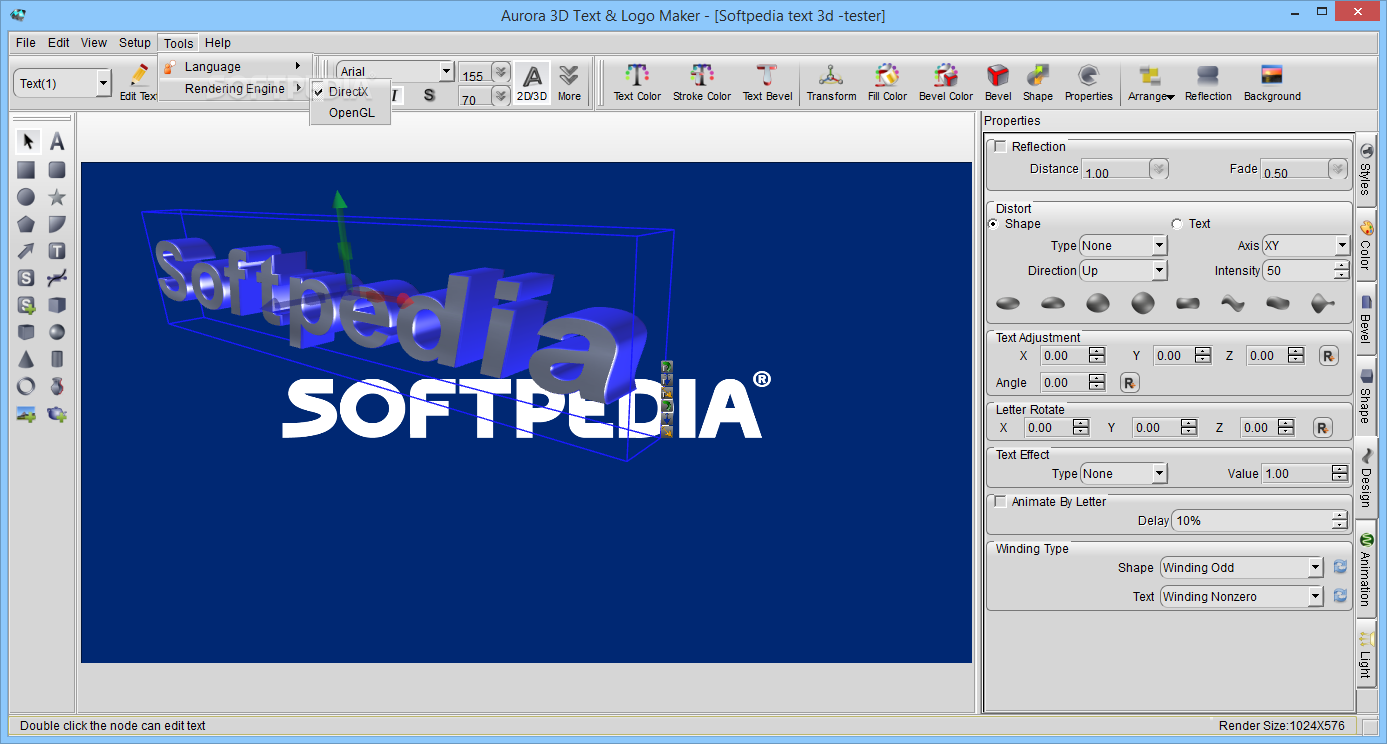Select DirectX rendering engine
Viewport: 1387px width, 744px height.
(350, 91)
